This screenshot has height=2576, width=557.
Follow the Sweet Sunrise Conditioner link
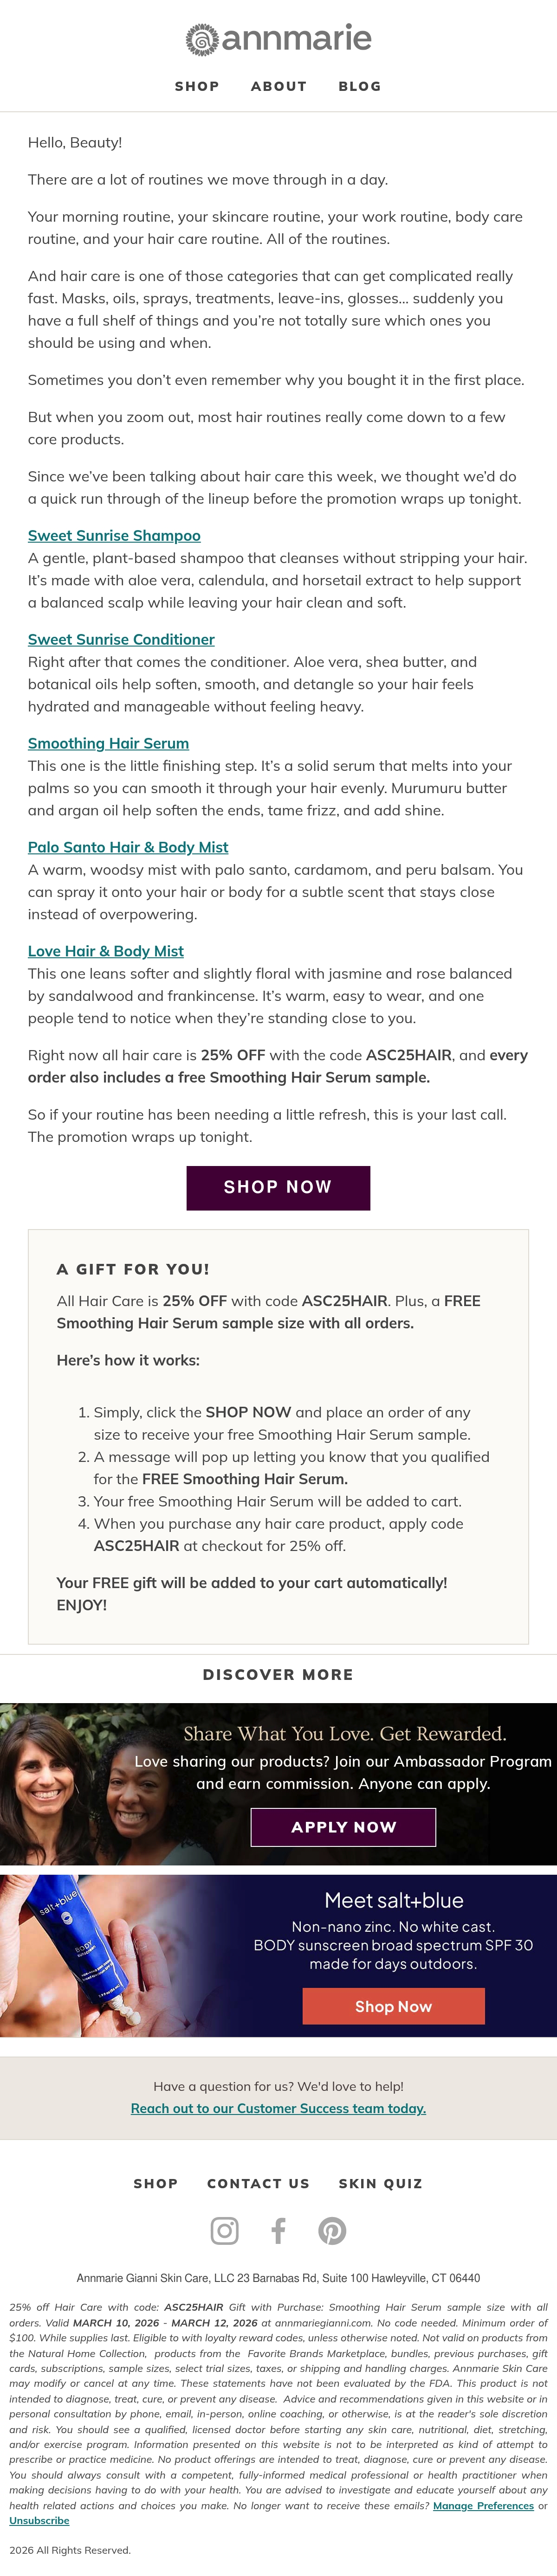pos(121,640)
